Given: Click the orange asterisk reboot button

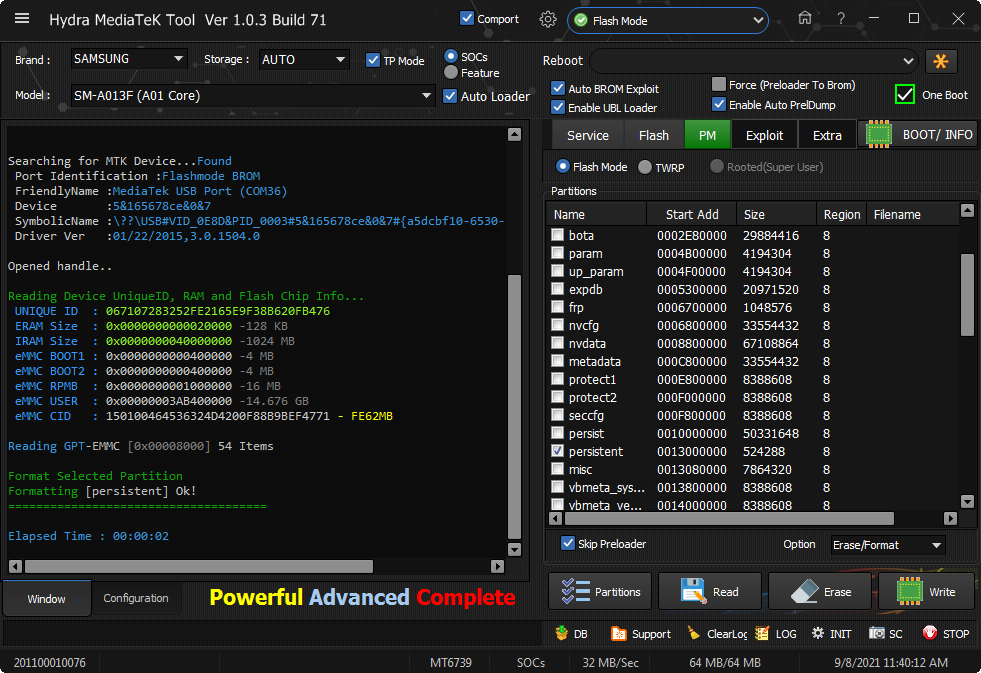Looking at the screenshot, I should 940,61.
